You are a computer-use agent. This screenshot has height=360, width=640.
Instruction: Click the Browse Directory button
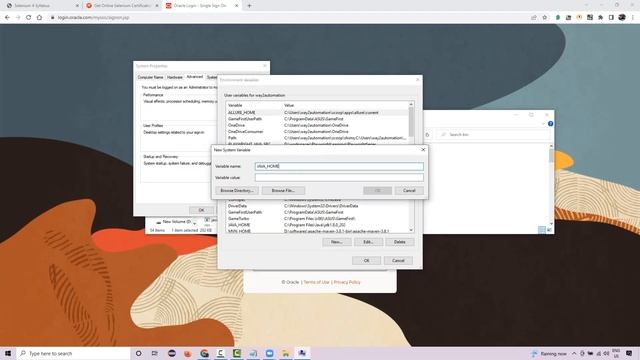(237, 191)
